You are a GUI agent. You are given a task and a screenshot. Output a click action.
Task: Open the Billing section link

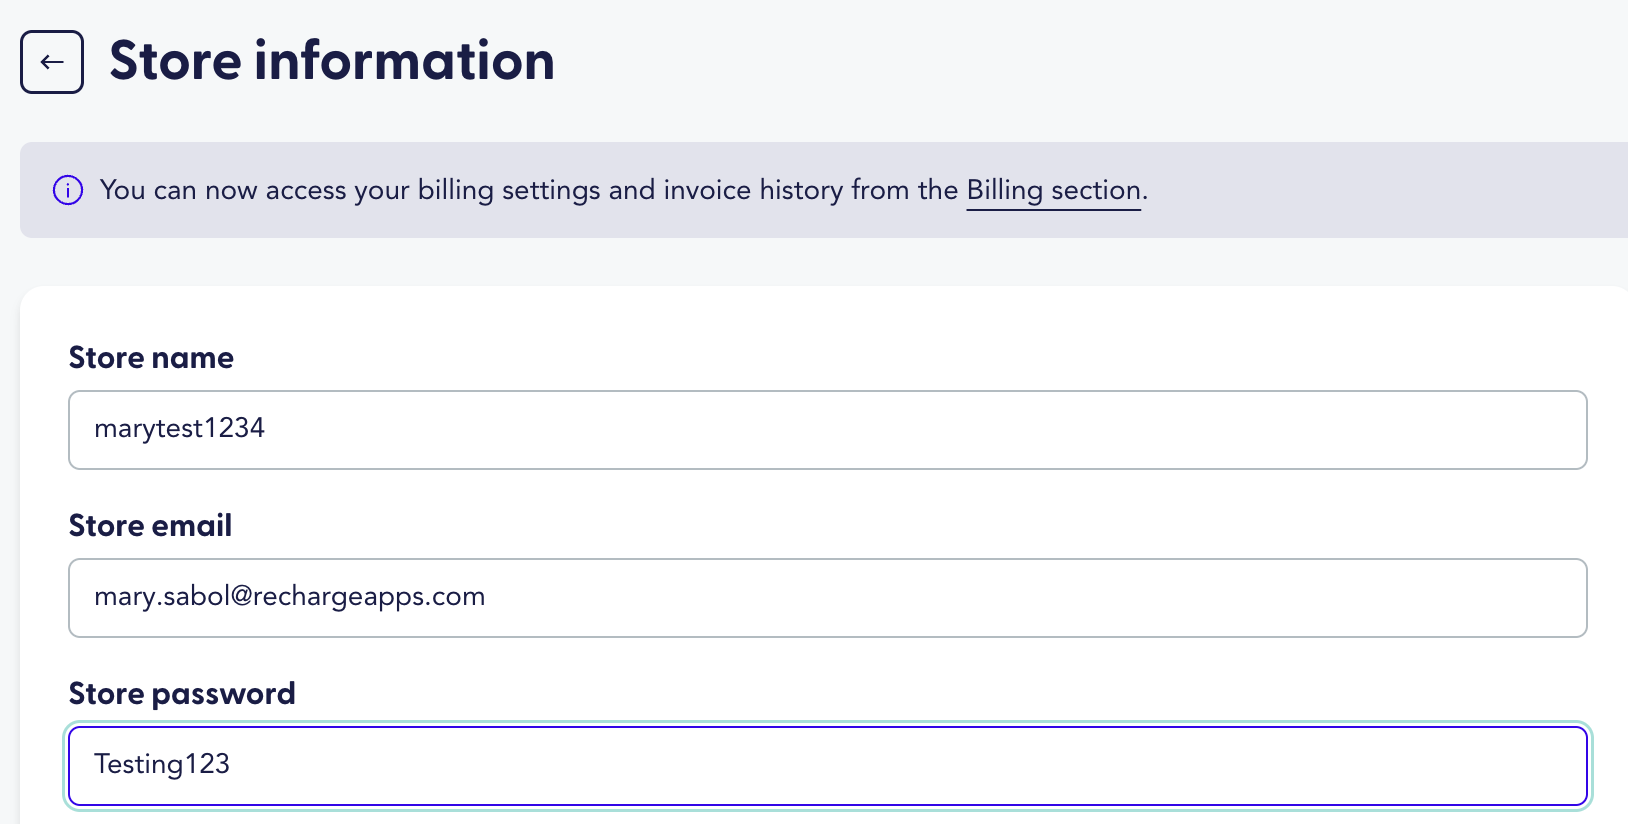point(1054,190)
